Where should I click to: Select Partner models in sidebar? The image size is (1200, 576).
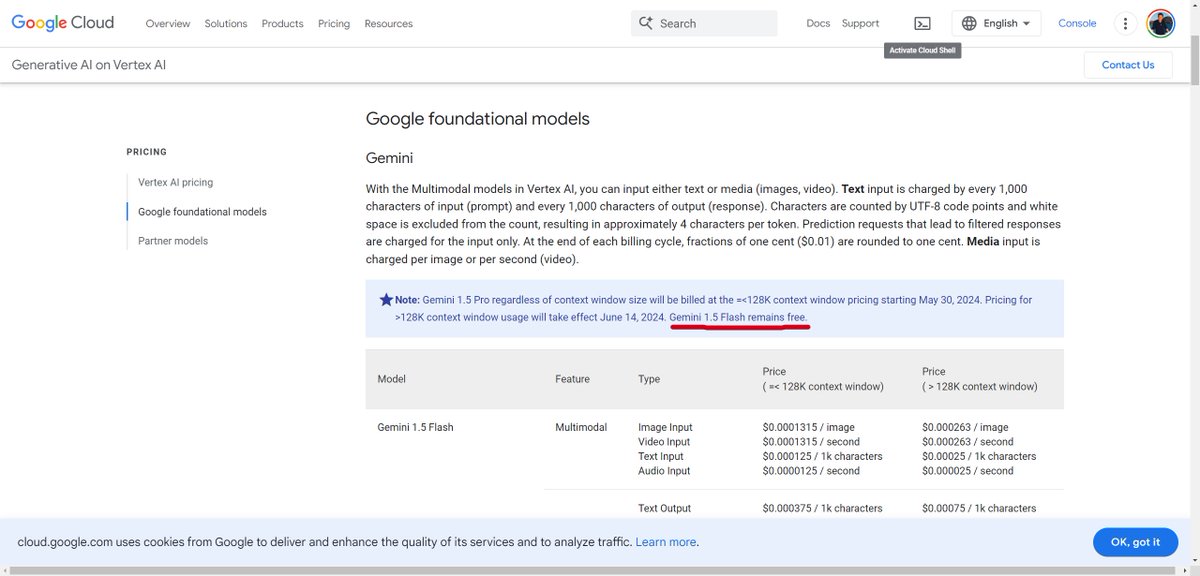coord(173,241)
